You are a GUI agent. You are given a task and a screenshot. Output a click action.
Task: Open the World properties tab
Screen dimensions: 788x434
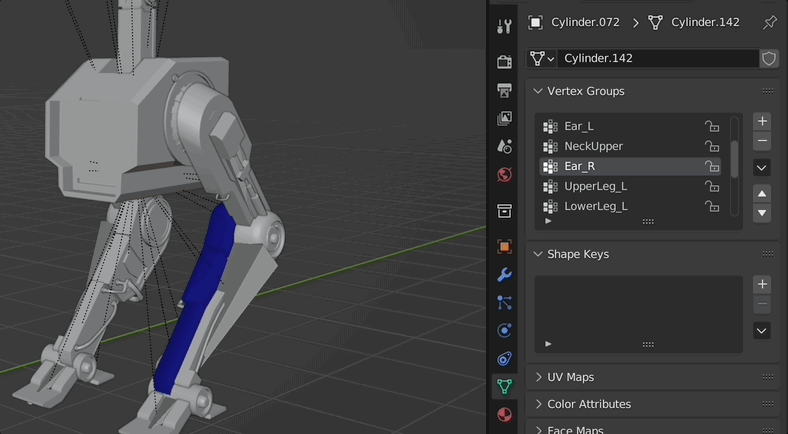[x=504, y=175]
